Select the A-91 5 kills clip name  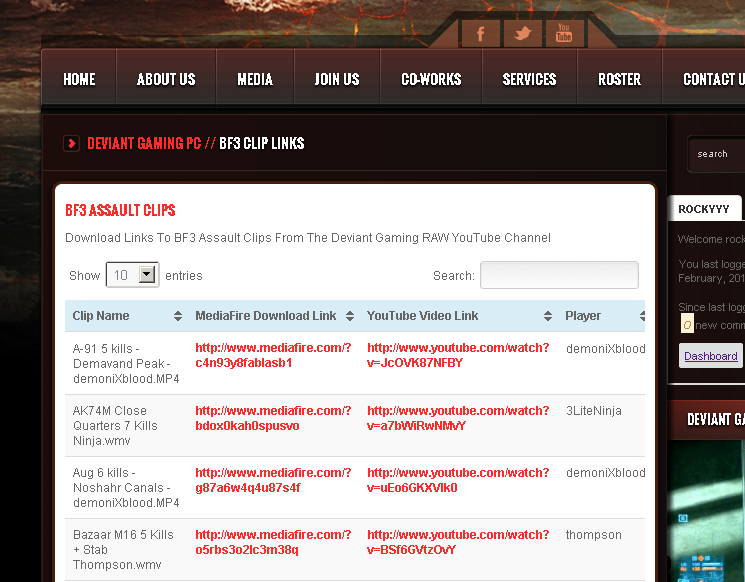tap(126, 363)
